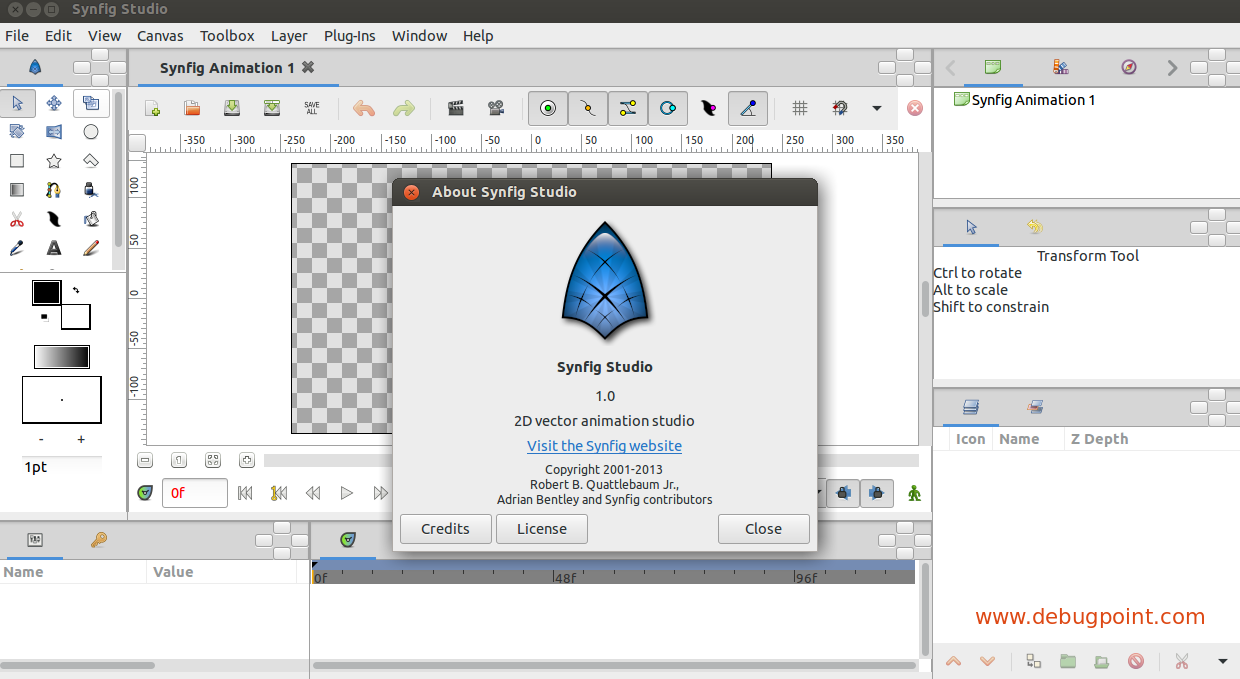Toggle angle handles display
The height and width of the screenshot is (679, 1240).
748,108
